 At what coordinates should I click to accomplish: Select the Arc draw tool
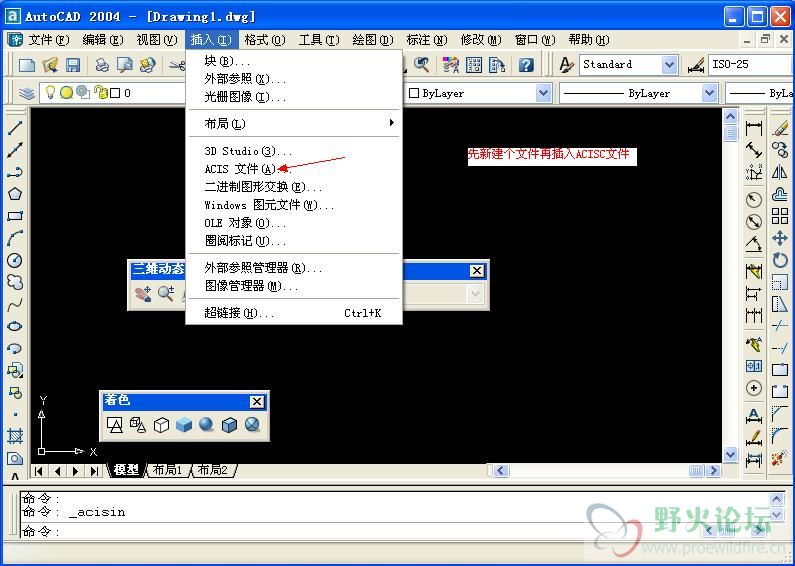(x=15, y=238)
